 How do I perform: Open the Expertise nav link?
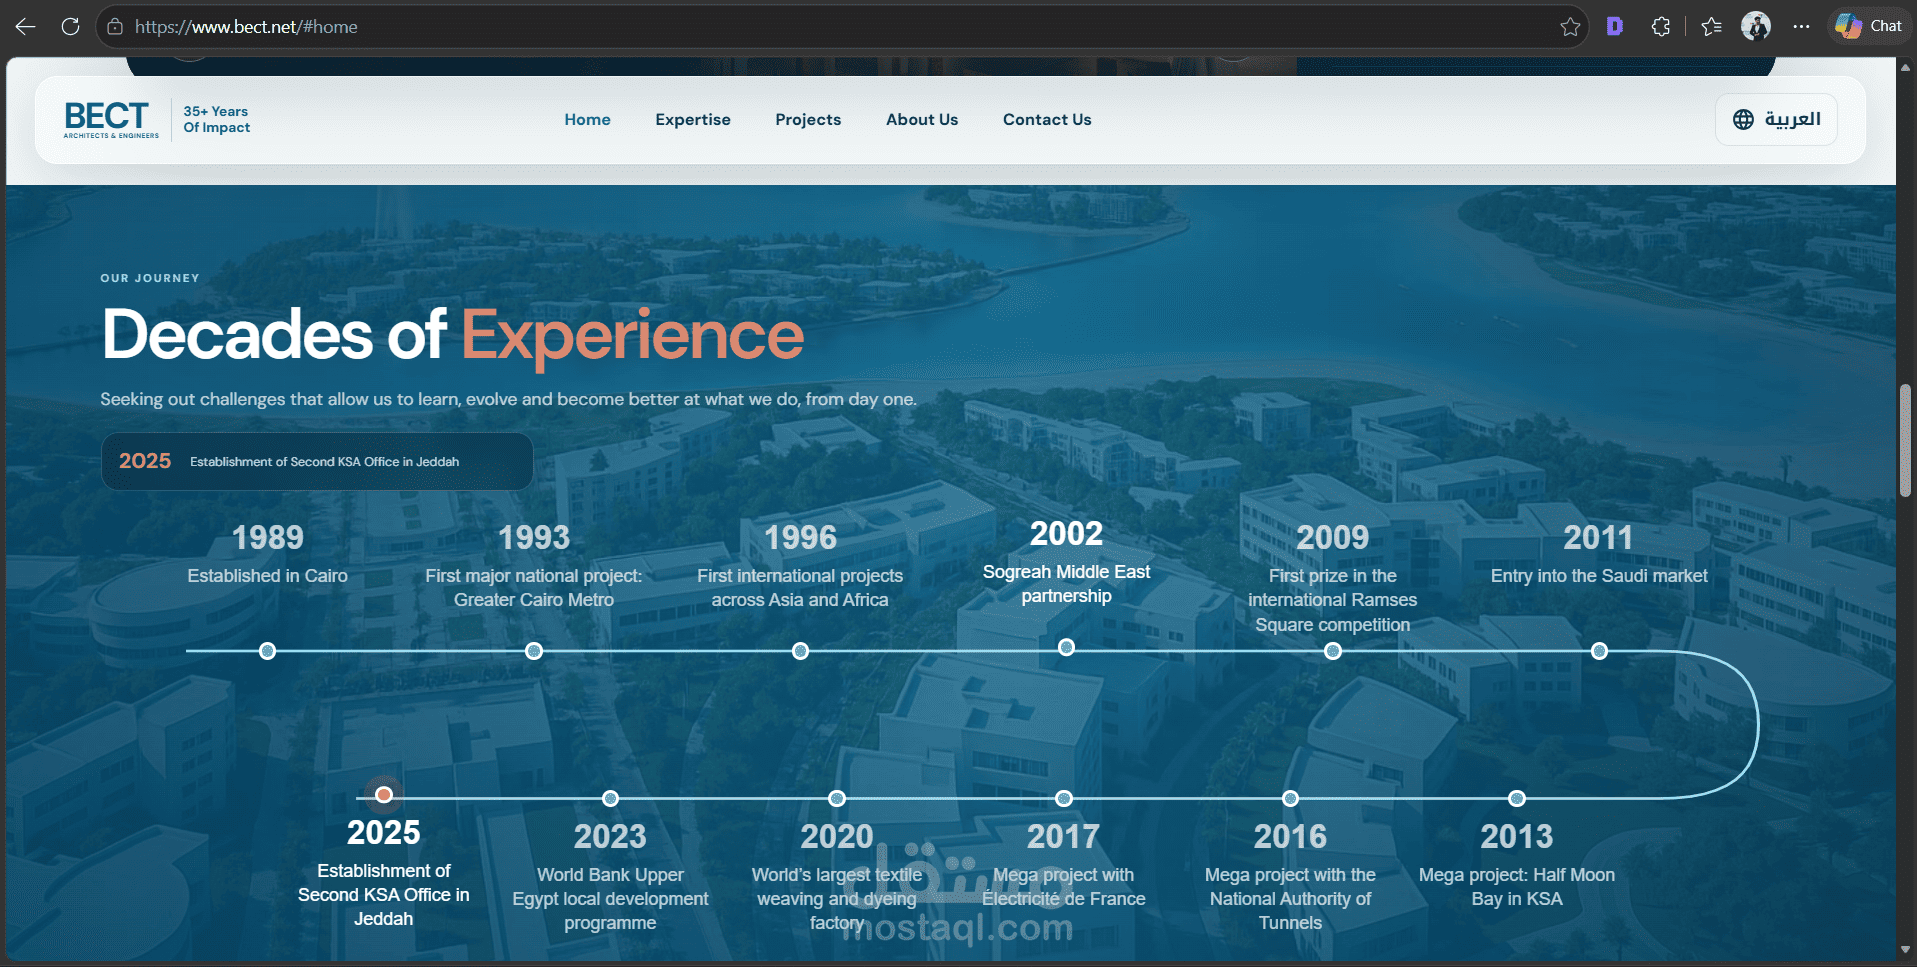point(693,120)
